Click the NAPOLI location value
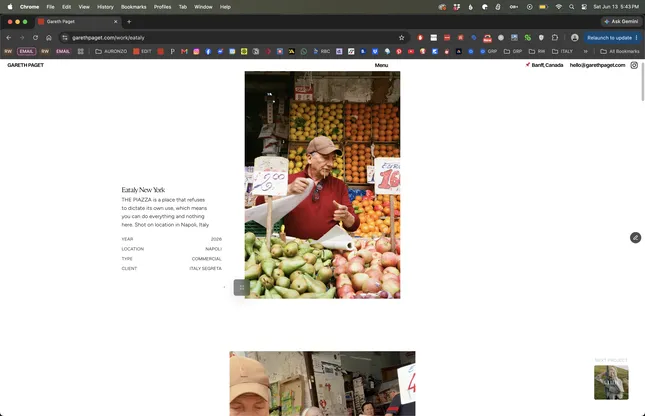 click(x=213, y=249)
